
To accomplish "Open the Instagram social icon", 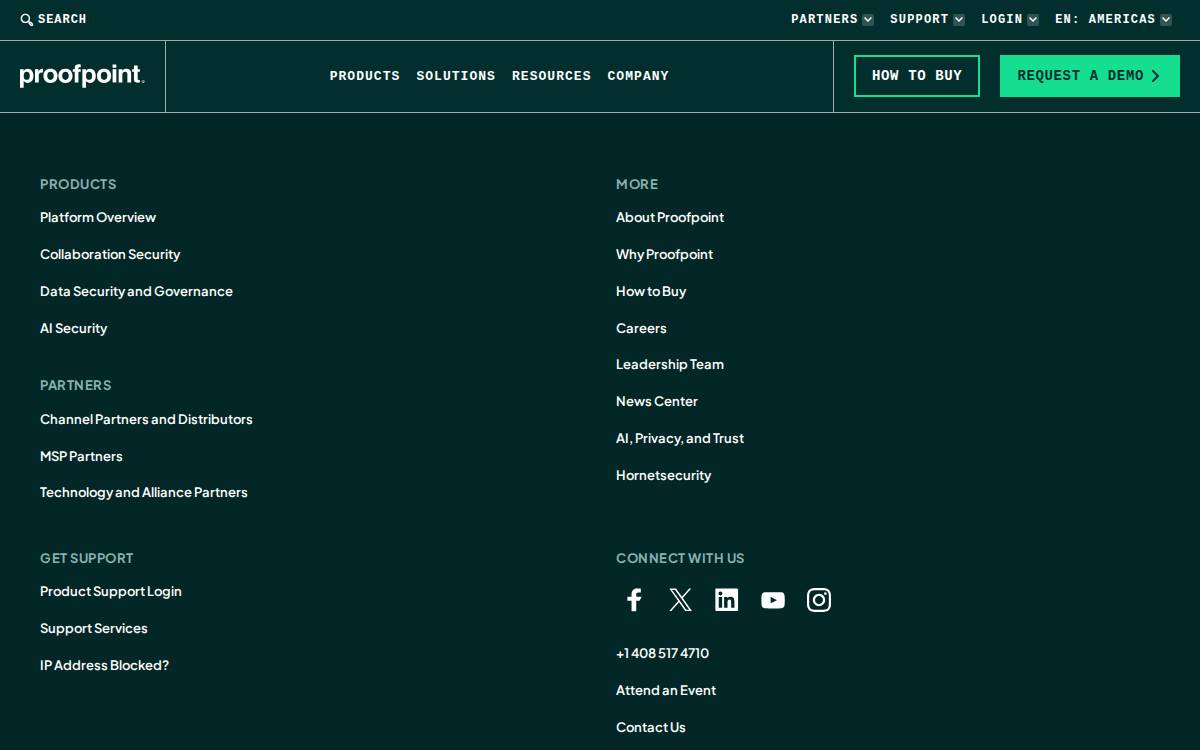I will [819, 600].
